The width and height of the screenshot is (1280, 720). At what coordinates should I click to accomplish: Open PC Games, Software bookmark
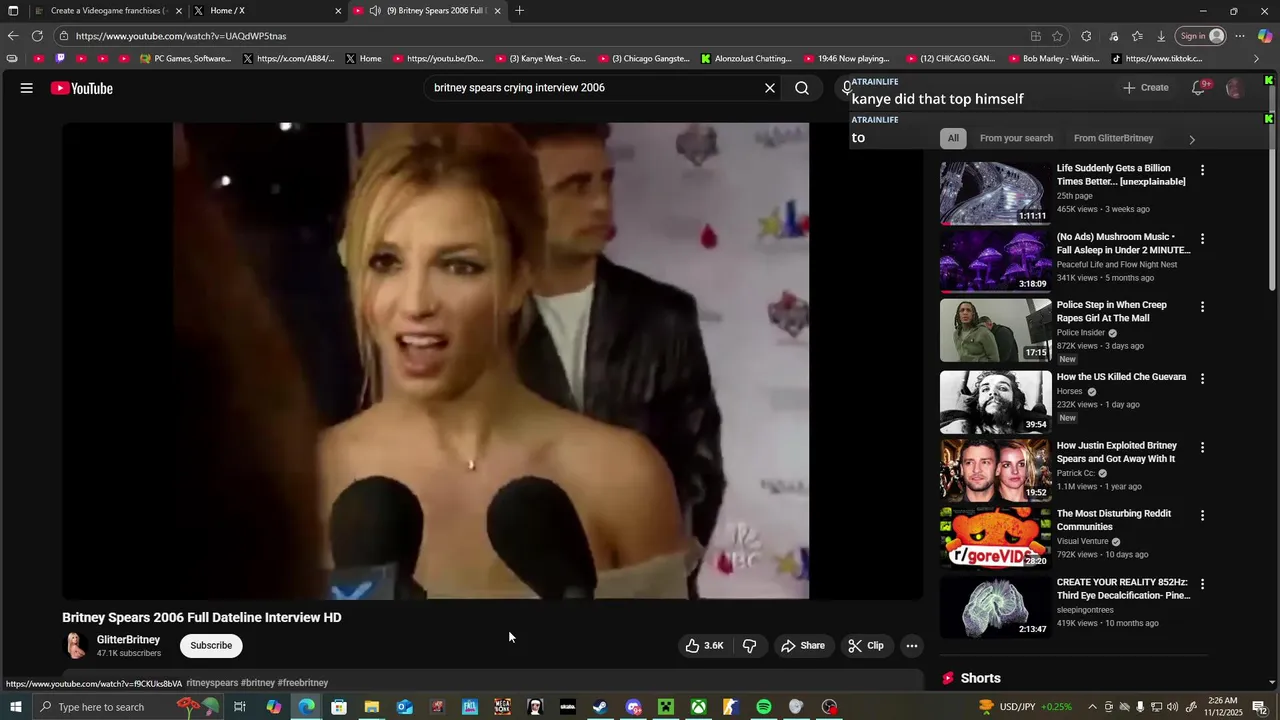pos(186,59)
